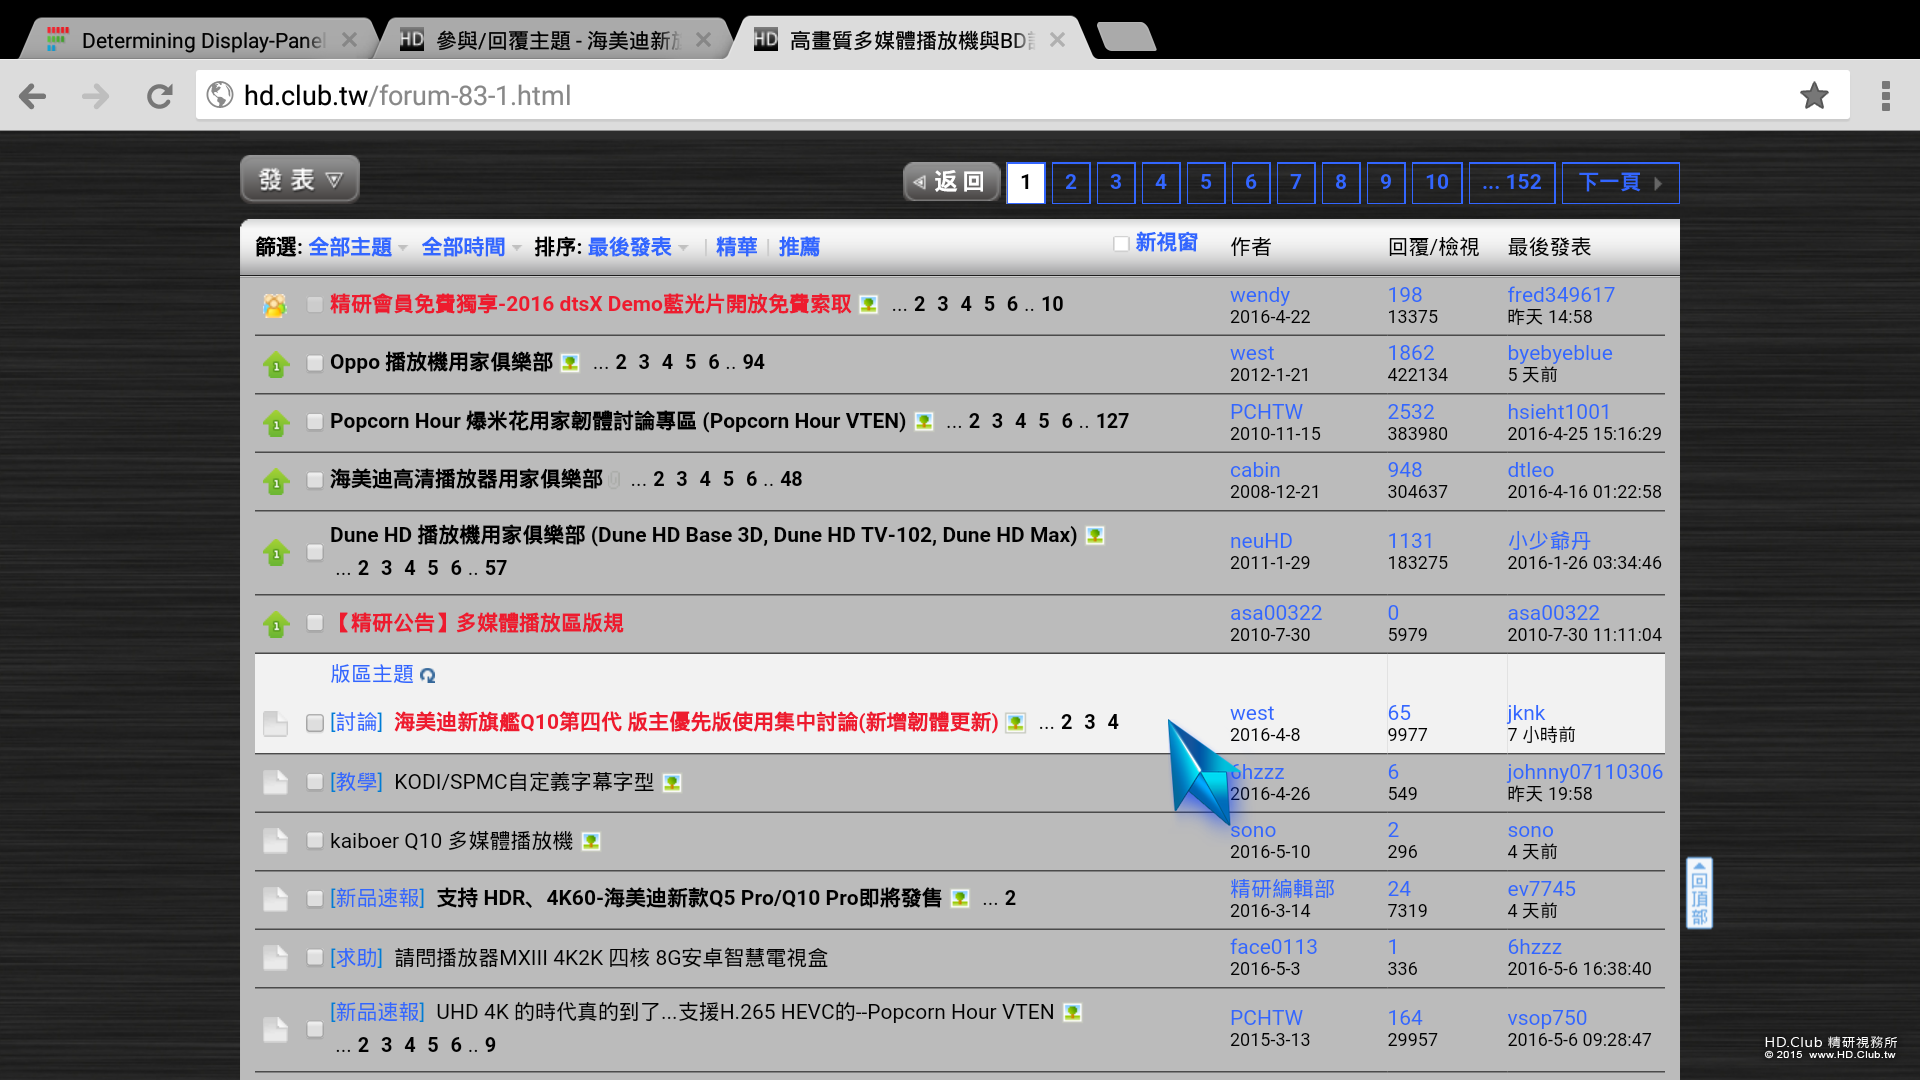This screenshot has height=1080, width=1920.
Task: Bookmark page with star icon
Action: pyautogui.click(x=1814, y=96)
